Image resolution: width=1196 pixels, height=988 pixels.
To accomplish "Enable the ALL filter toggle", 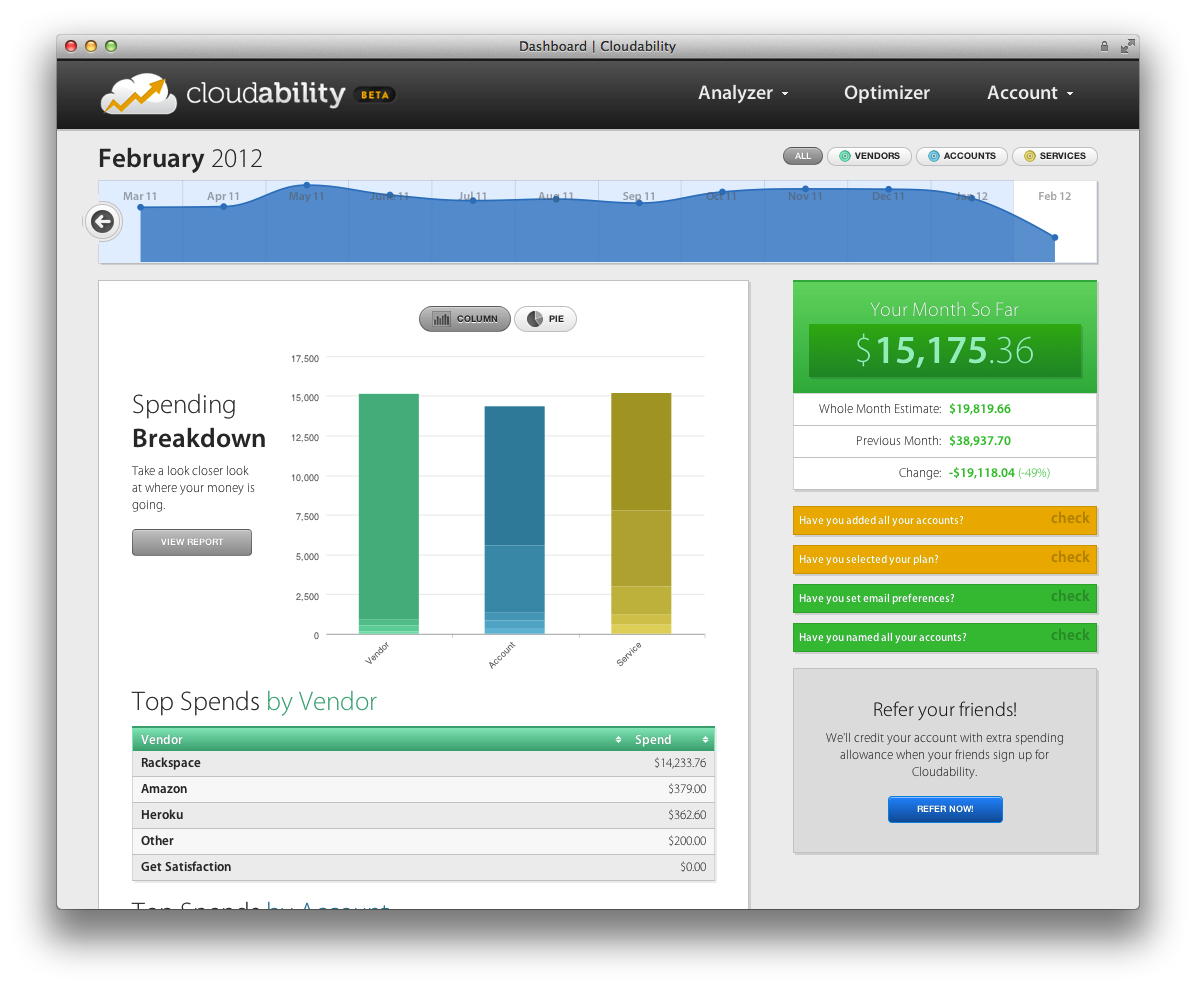I will (802, 156).
